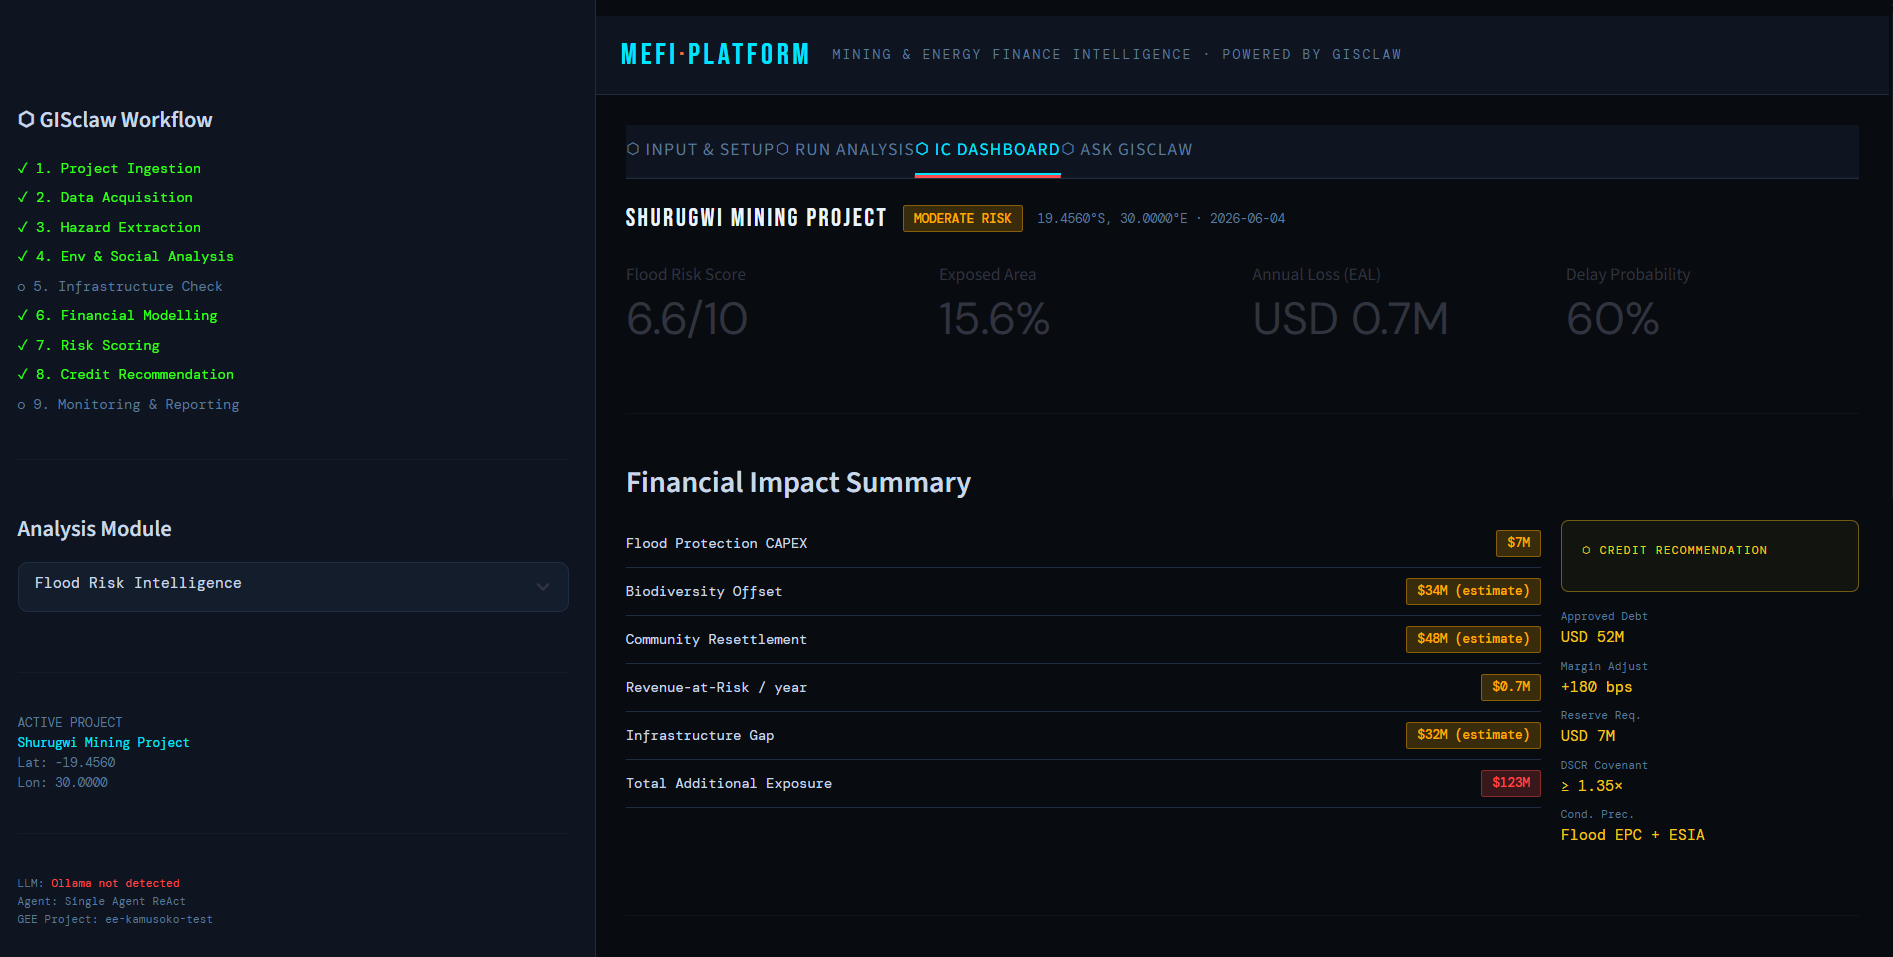Click the Ollama not detected status

[115, 884]
